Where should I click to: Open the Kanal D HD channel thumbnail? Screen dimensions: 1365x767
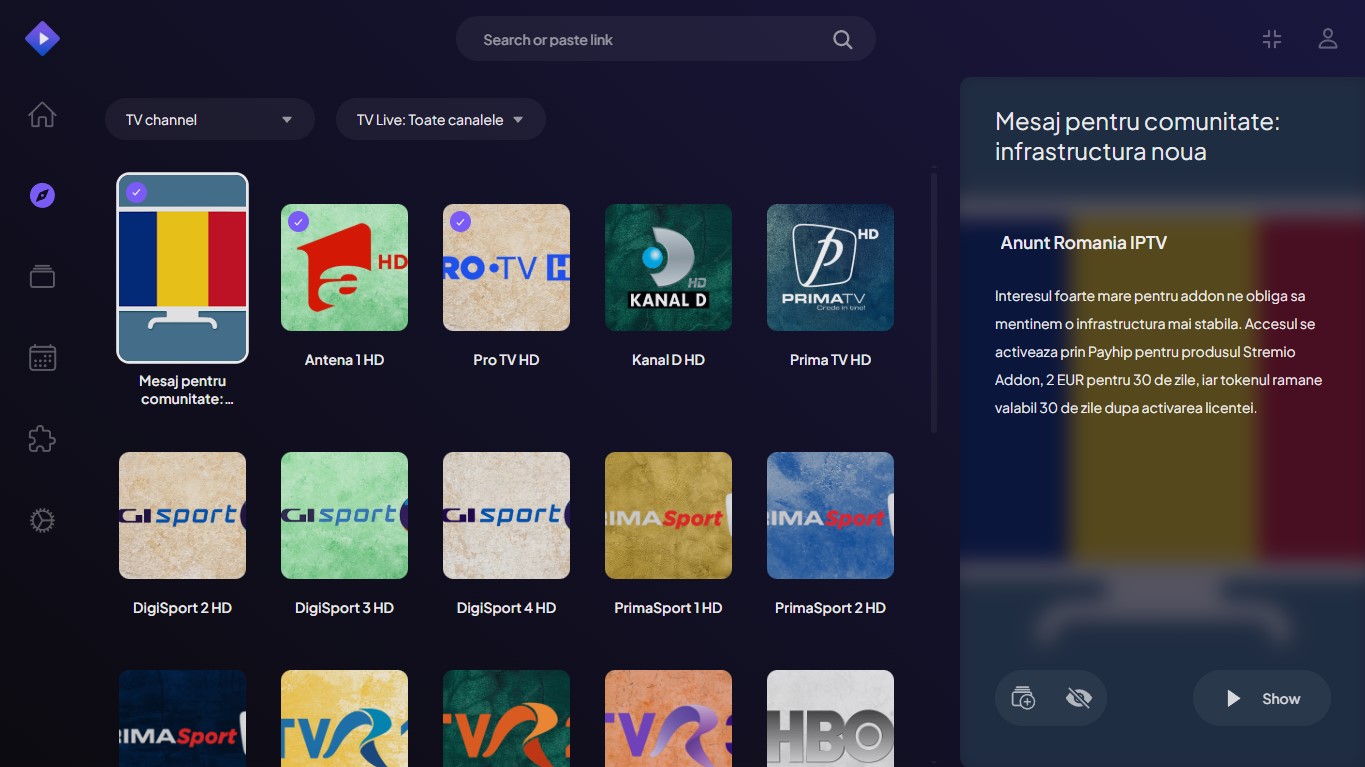(x=668, y=267)
